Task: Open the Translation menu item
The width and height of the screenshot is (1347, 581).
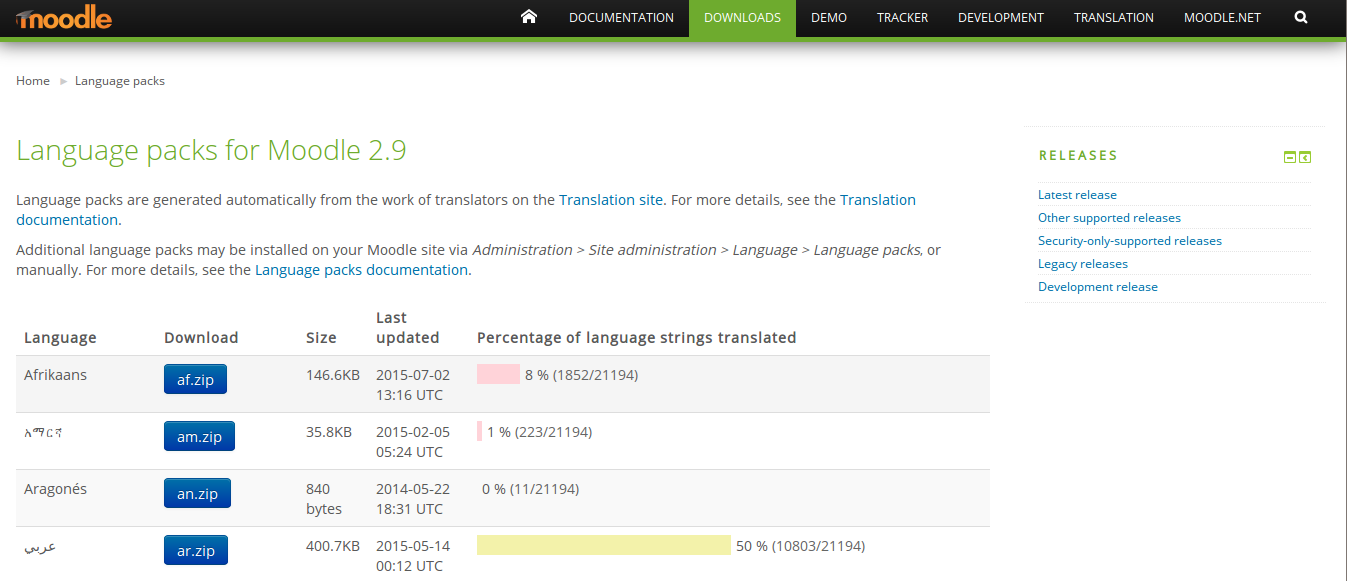Action: tap(1113, 18)
